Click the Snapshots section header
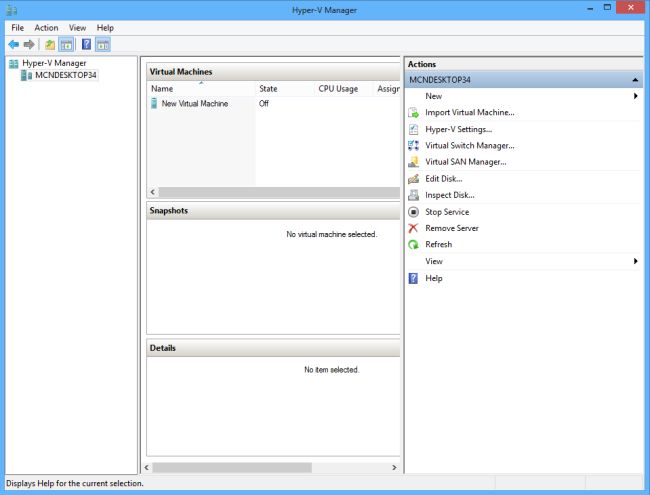This screenshot has height=495, width=650. [273, 211]
